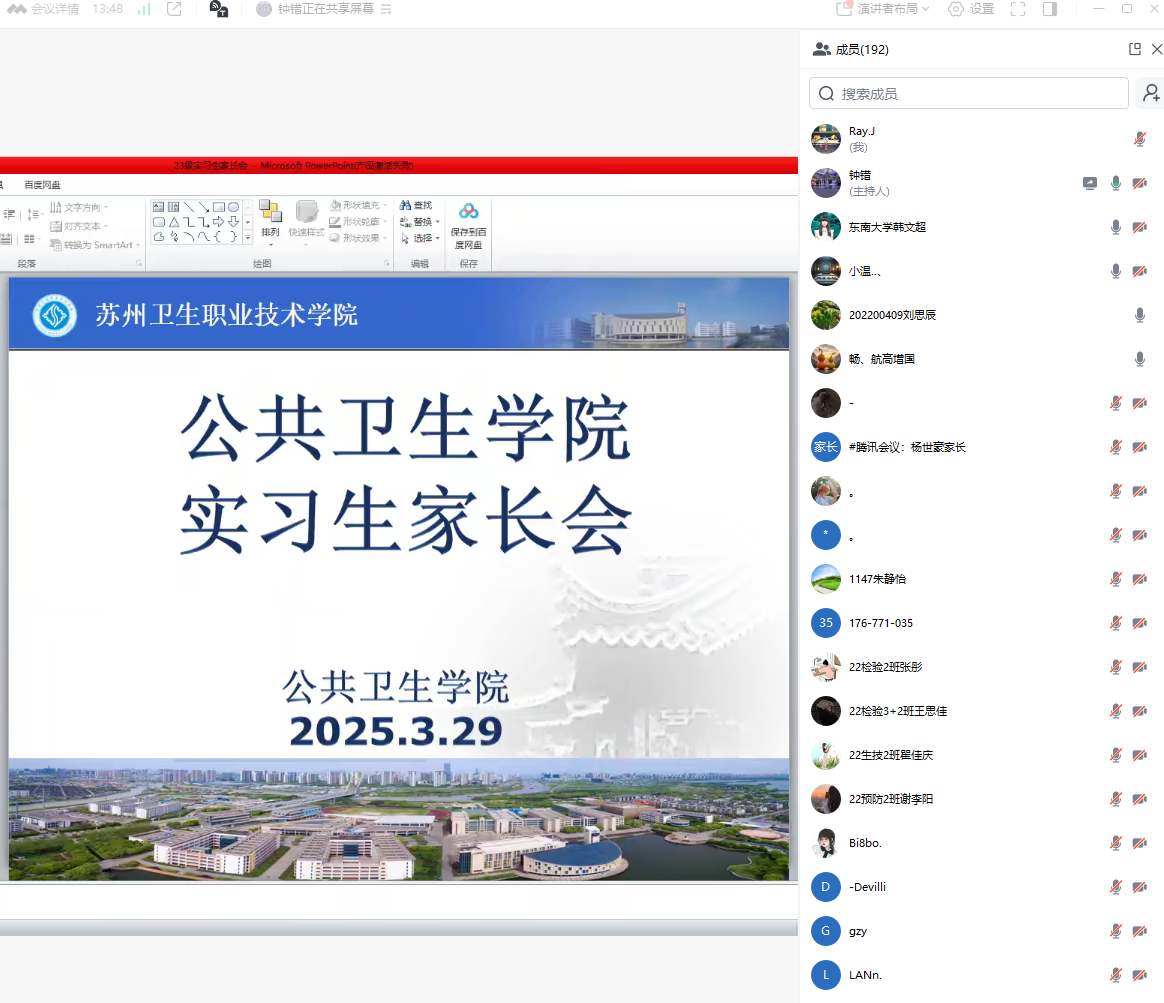This screenshot has height=1003, width=1164.
Task: Open 设置 settings
Action: click(971, 9)
